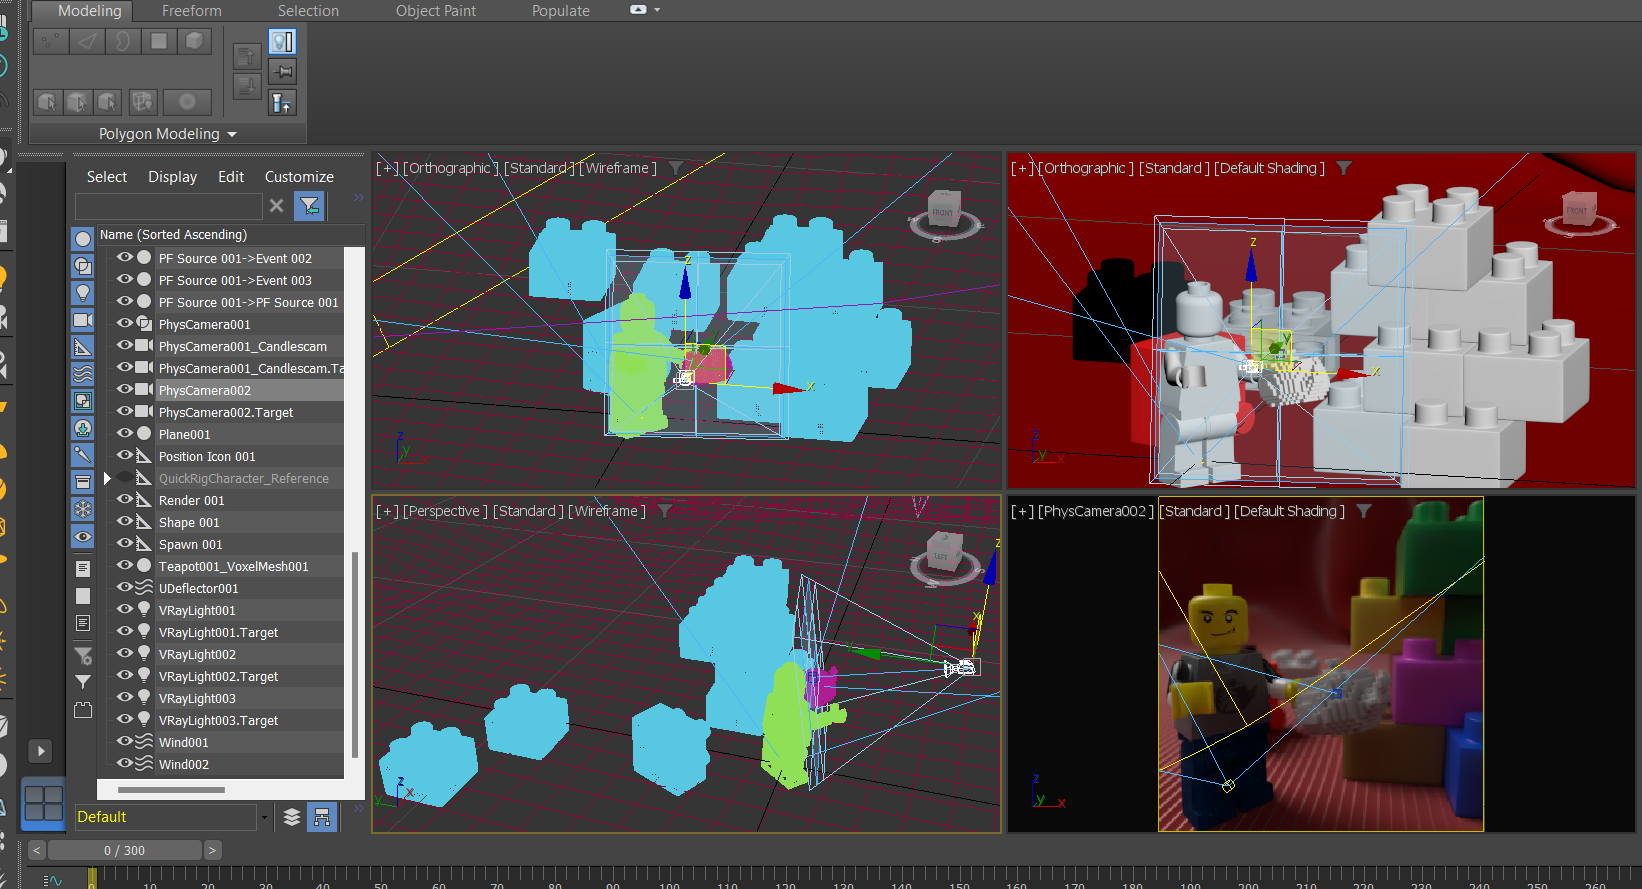The width and height of the screenshot is (1642, 889).
Task: Switch to the Freeform ribbon tab
Action: click(x=191, y=11)
